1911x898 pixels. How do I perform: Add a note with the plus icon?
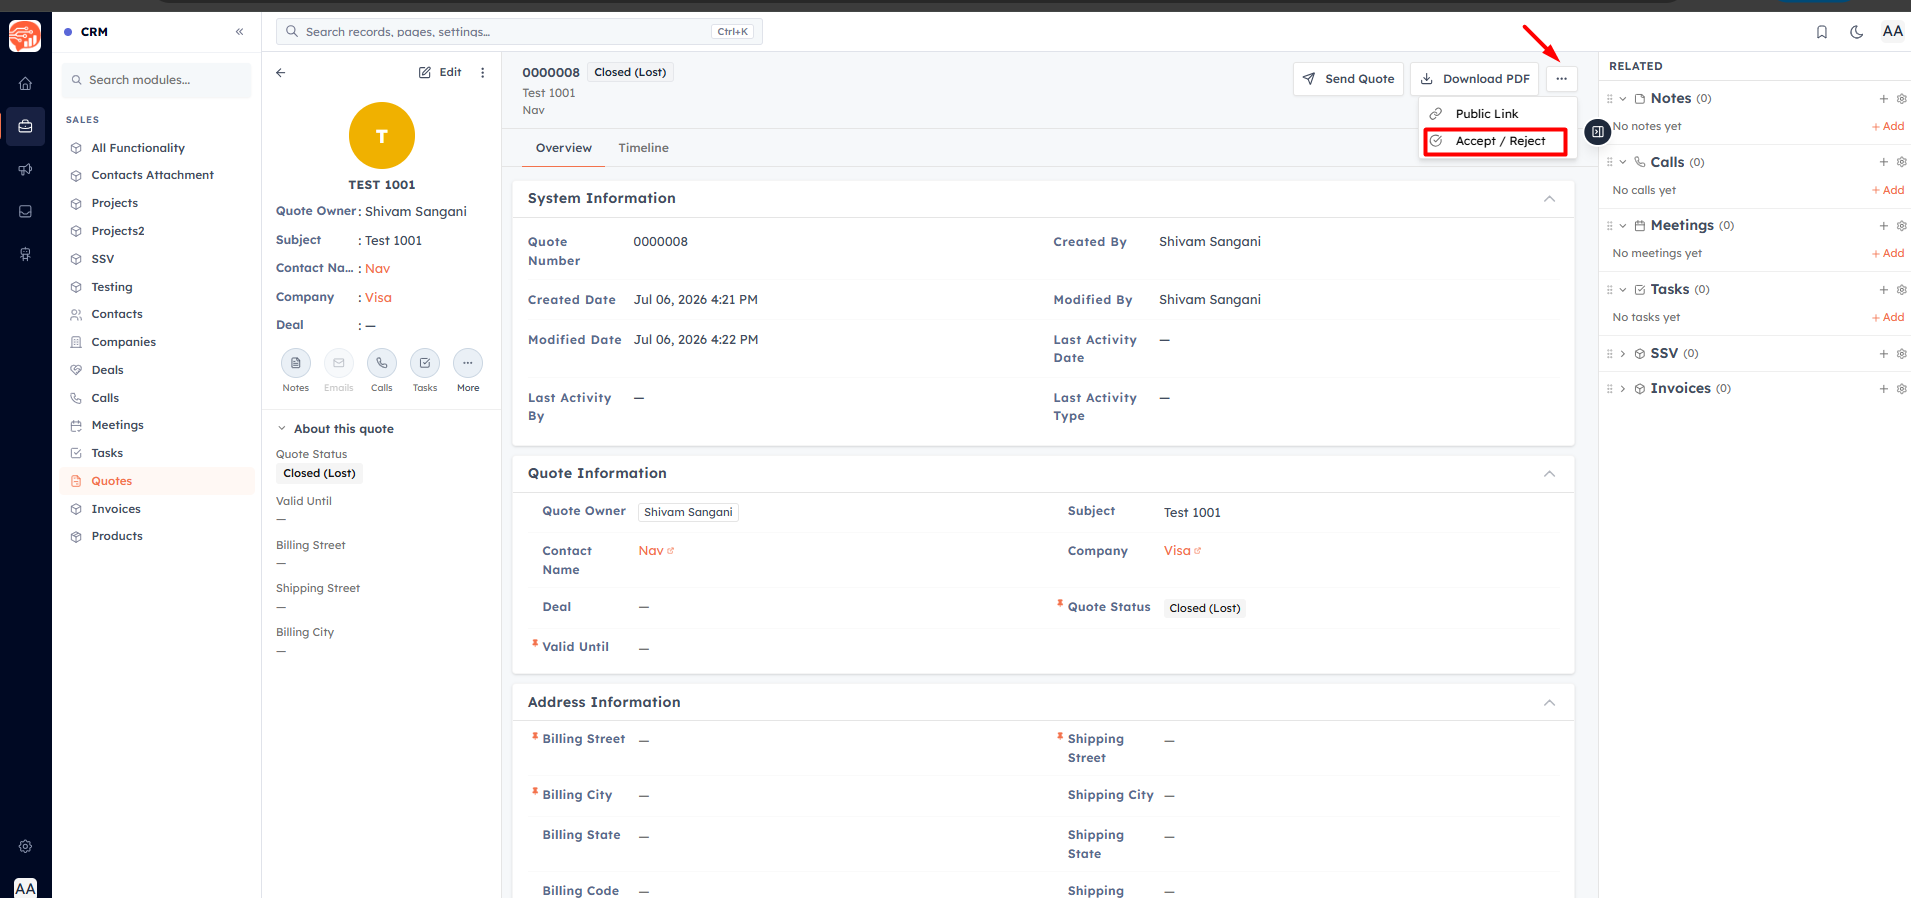point(1884,99)
